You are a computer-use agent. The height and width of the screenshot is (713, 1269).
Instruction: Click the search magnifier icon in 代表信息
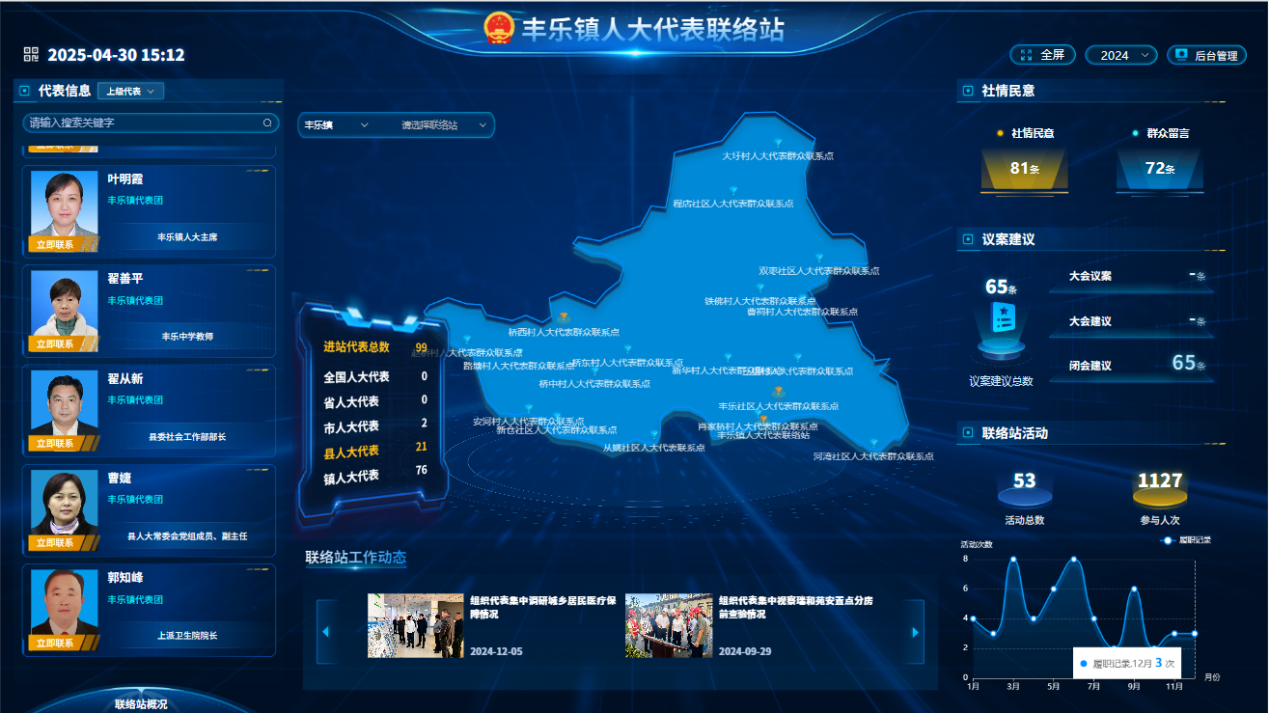267,123
